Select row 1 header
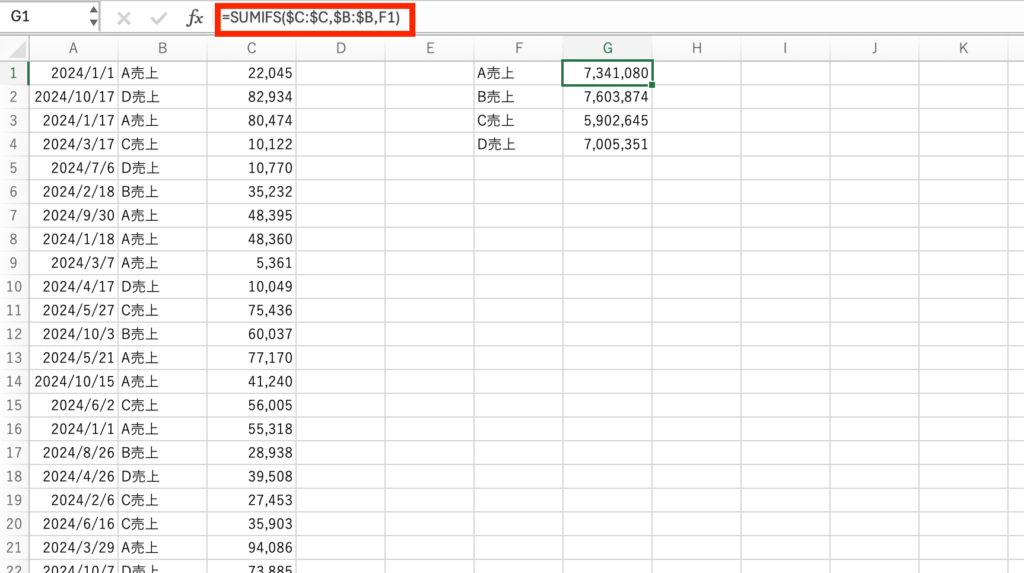Image resolution: width=1024 pixels, height=573 pixels. coord(14,73)
